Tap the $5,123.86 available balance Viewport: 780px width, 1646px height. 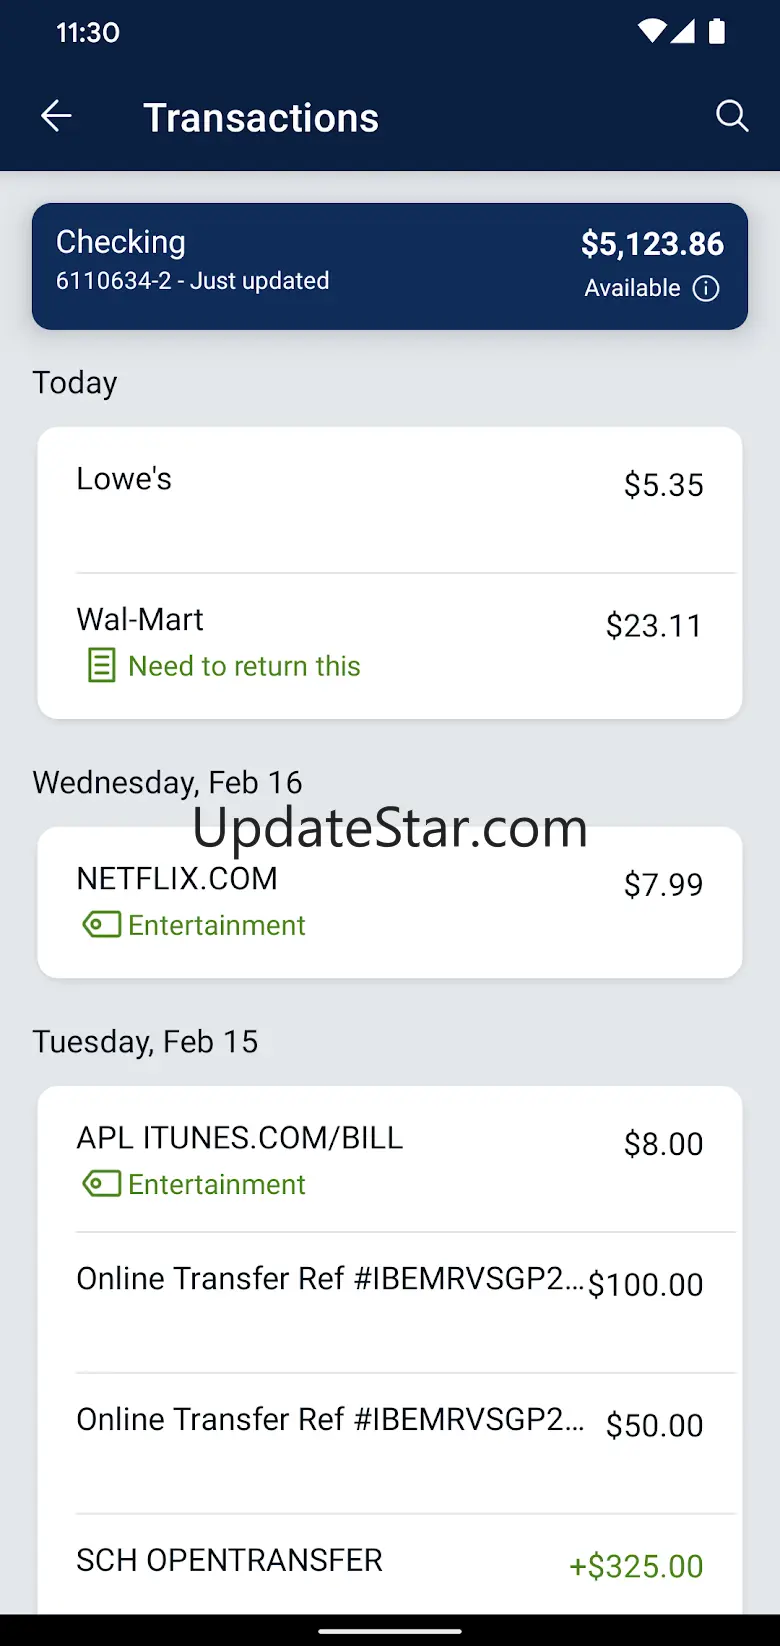click(652, 244)
